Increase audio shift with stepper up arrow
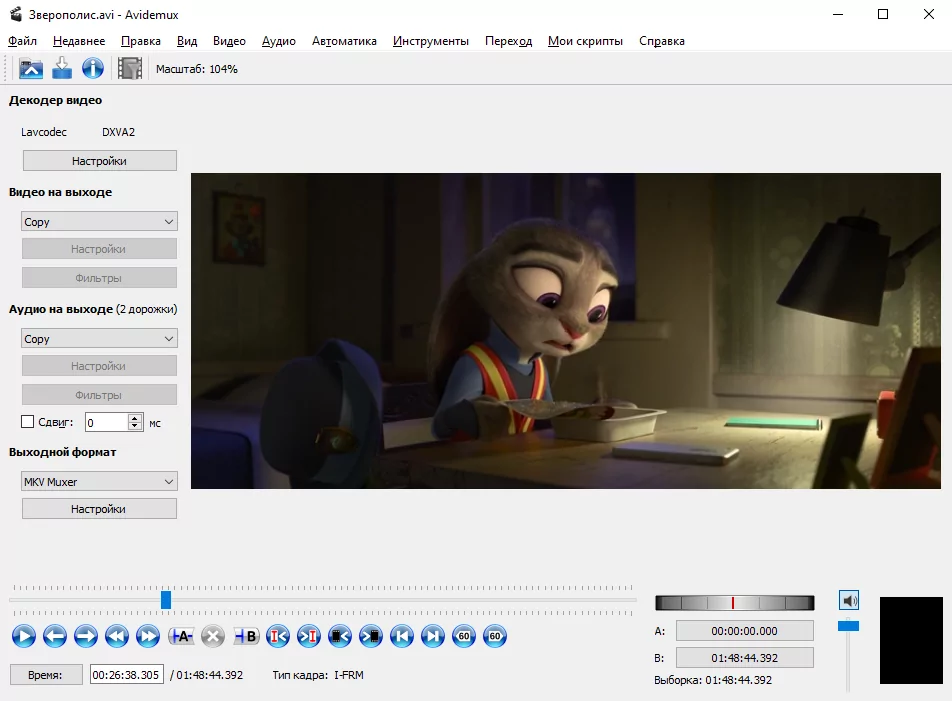The height and width of the screenshot is (701, 952). click(x=135, y=418)
